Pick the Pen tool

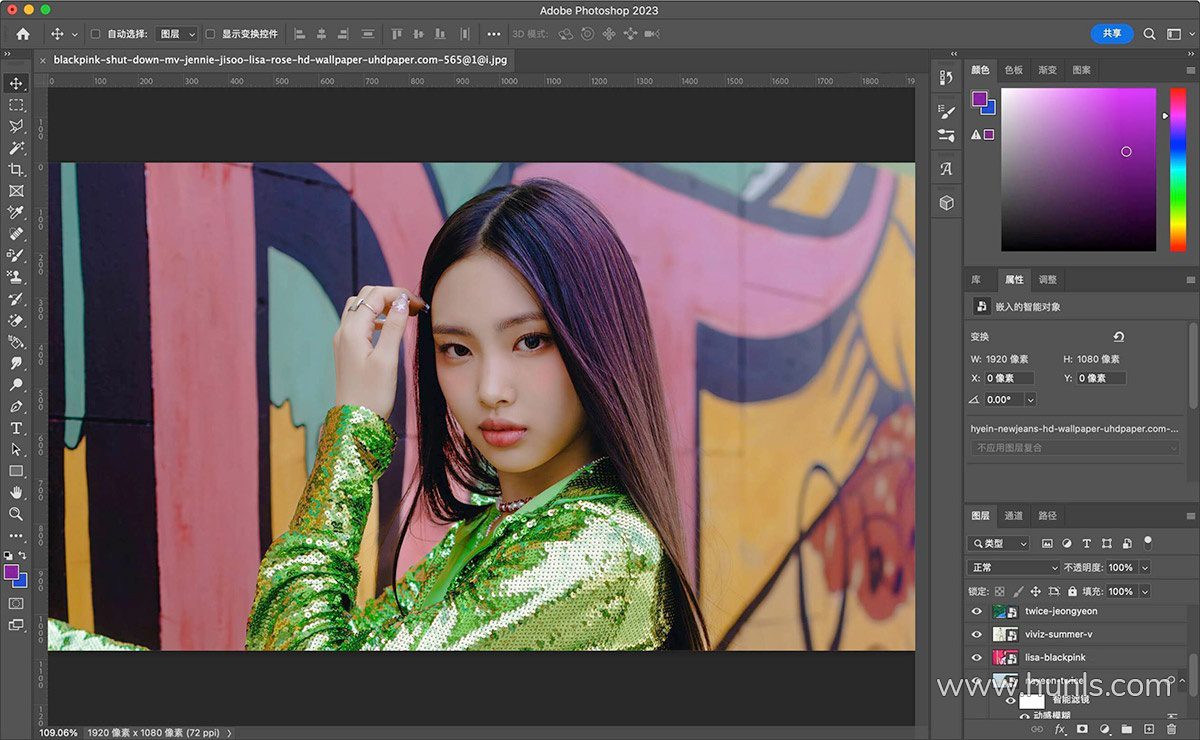(16, 407)
